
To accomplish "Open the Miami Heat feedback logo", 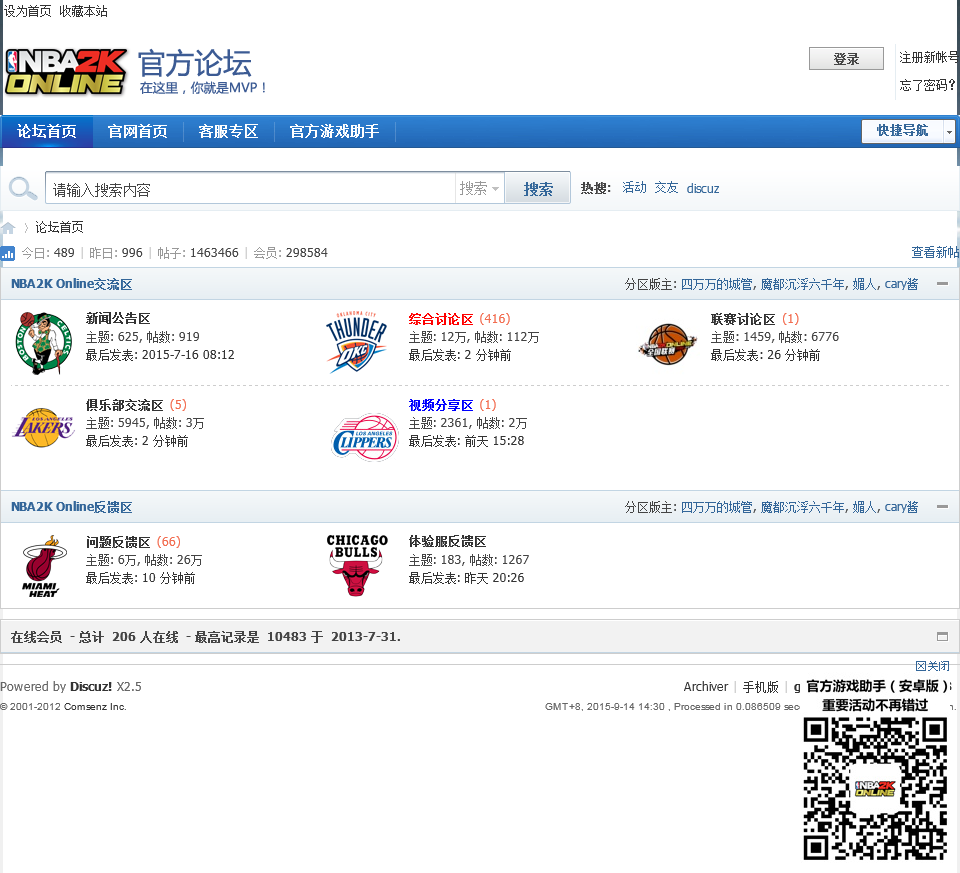I will [x=45, y=566].
